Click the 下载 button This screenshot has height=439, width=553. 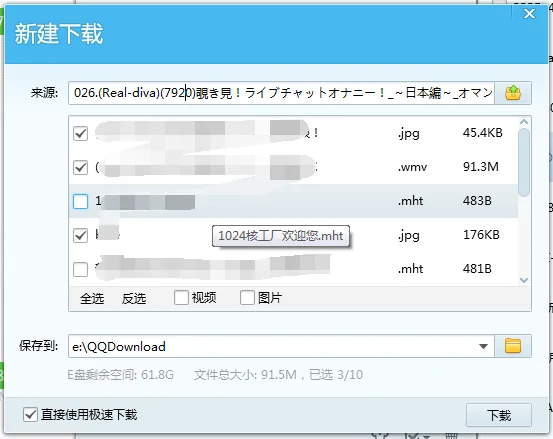pos(499,415)
